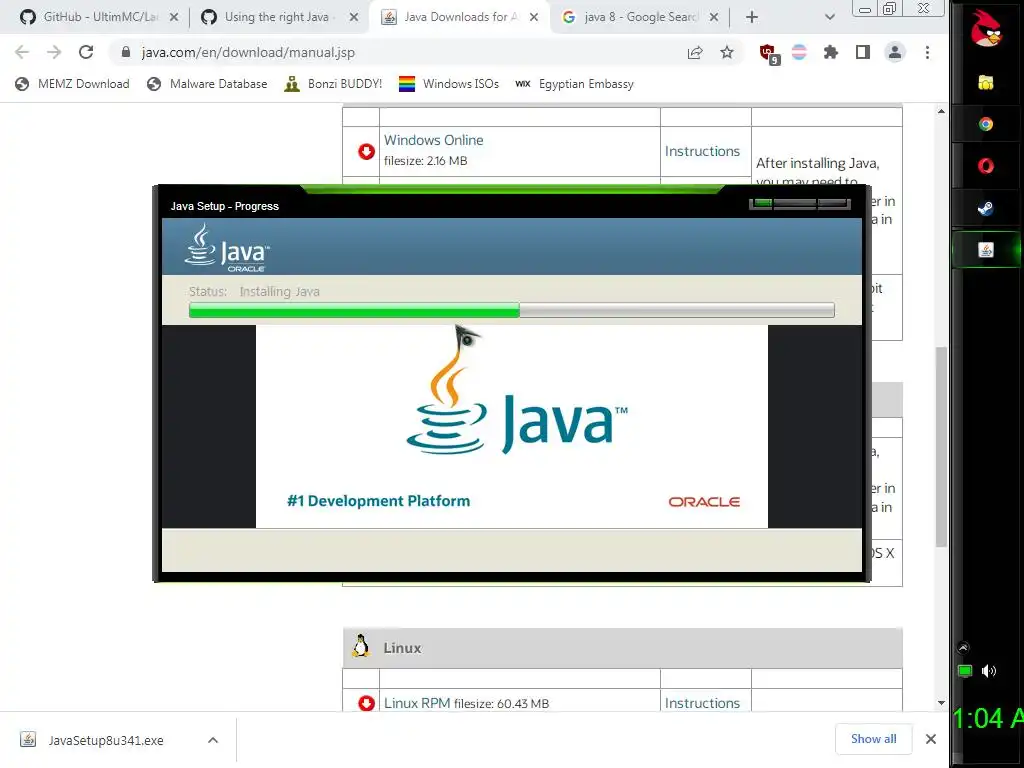Click the scrollbar up arrow
Image resolution: width=1024 pixels, height=768 pixels.
941,112
